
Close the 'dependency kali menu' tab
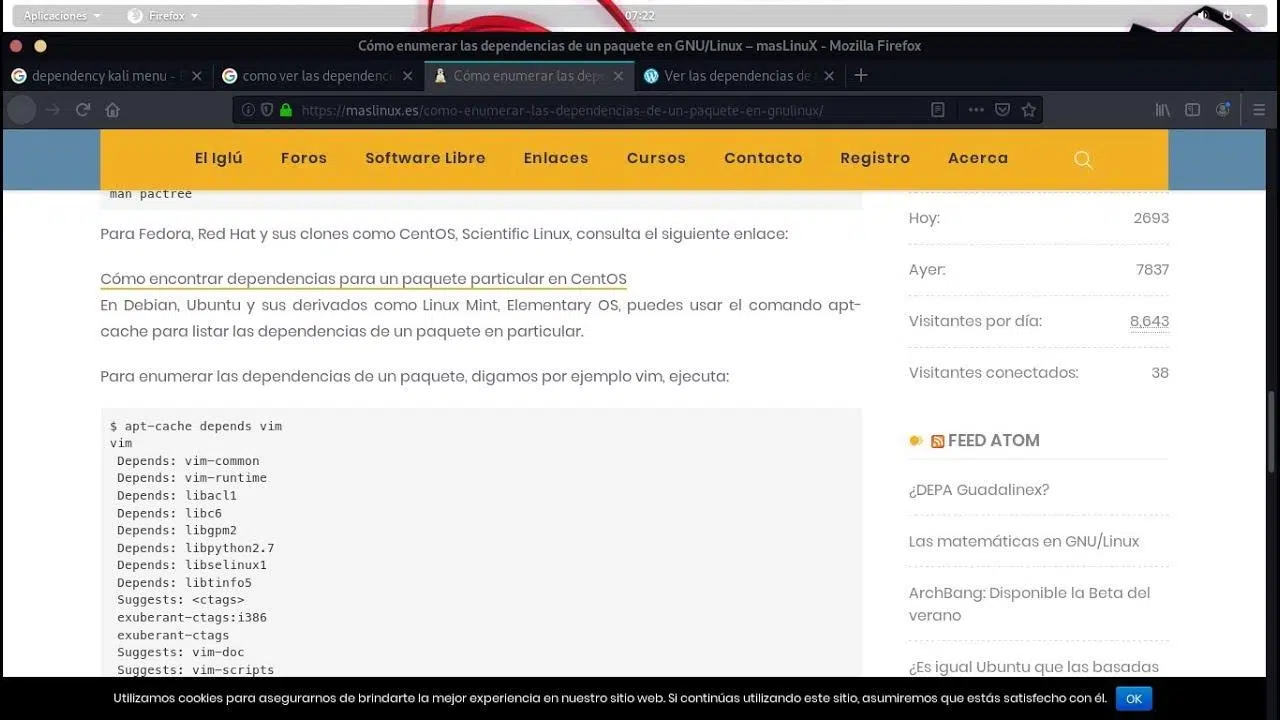pos(196,76)
